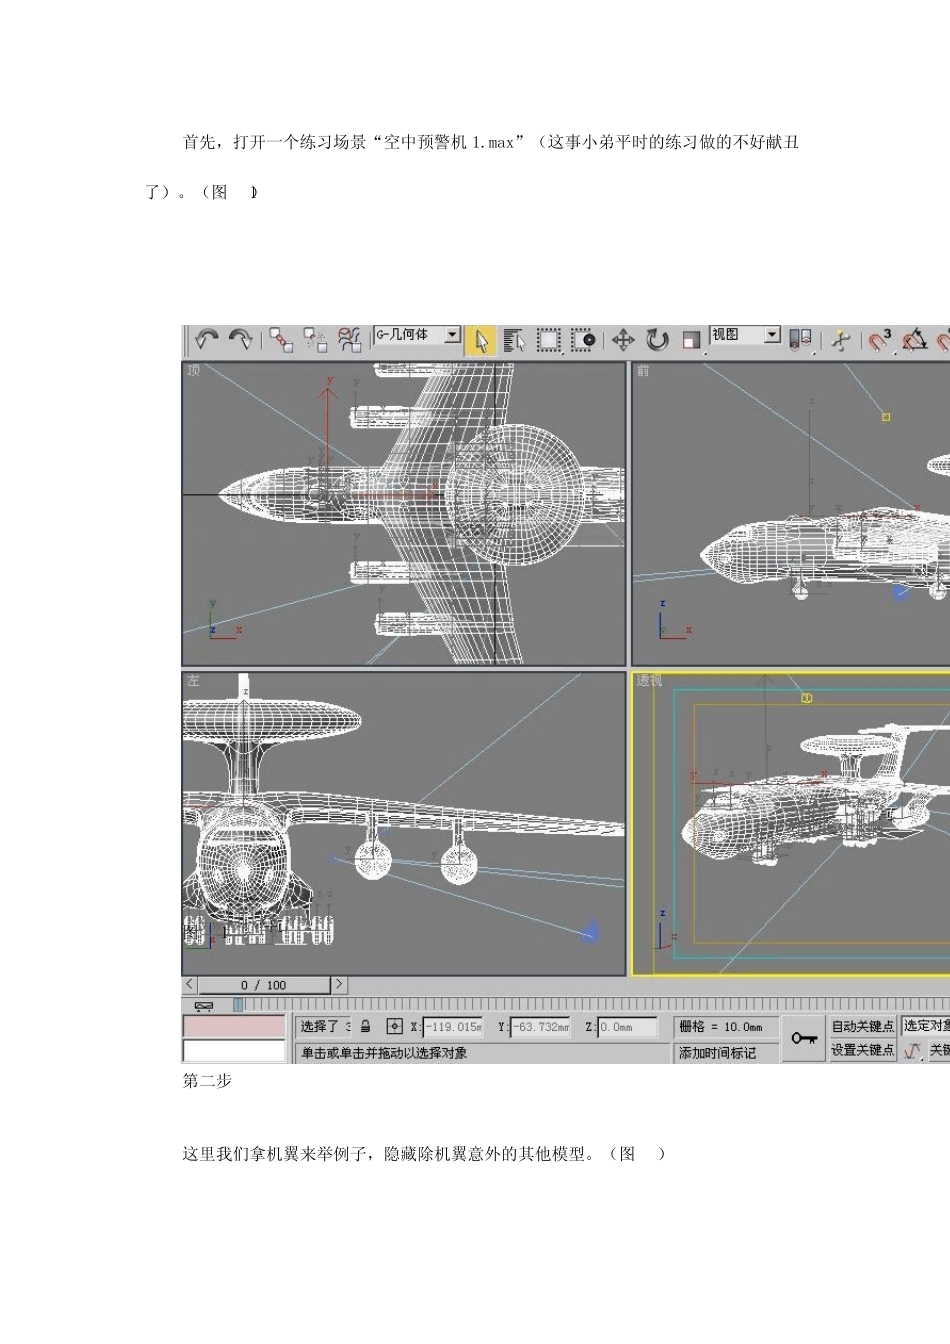Click the Use Pivot Point Center icon
This screenshot has width=950, height=1344.
coord(800,340)
